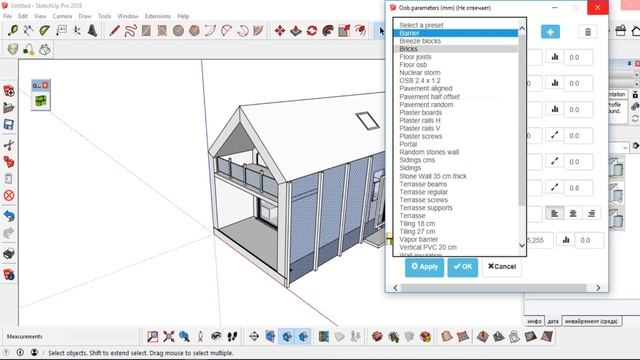The image size is (640, 360).
Task: Select the Circle tool
Action: [x=178, y=31]
